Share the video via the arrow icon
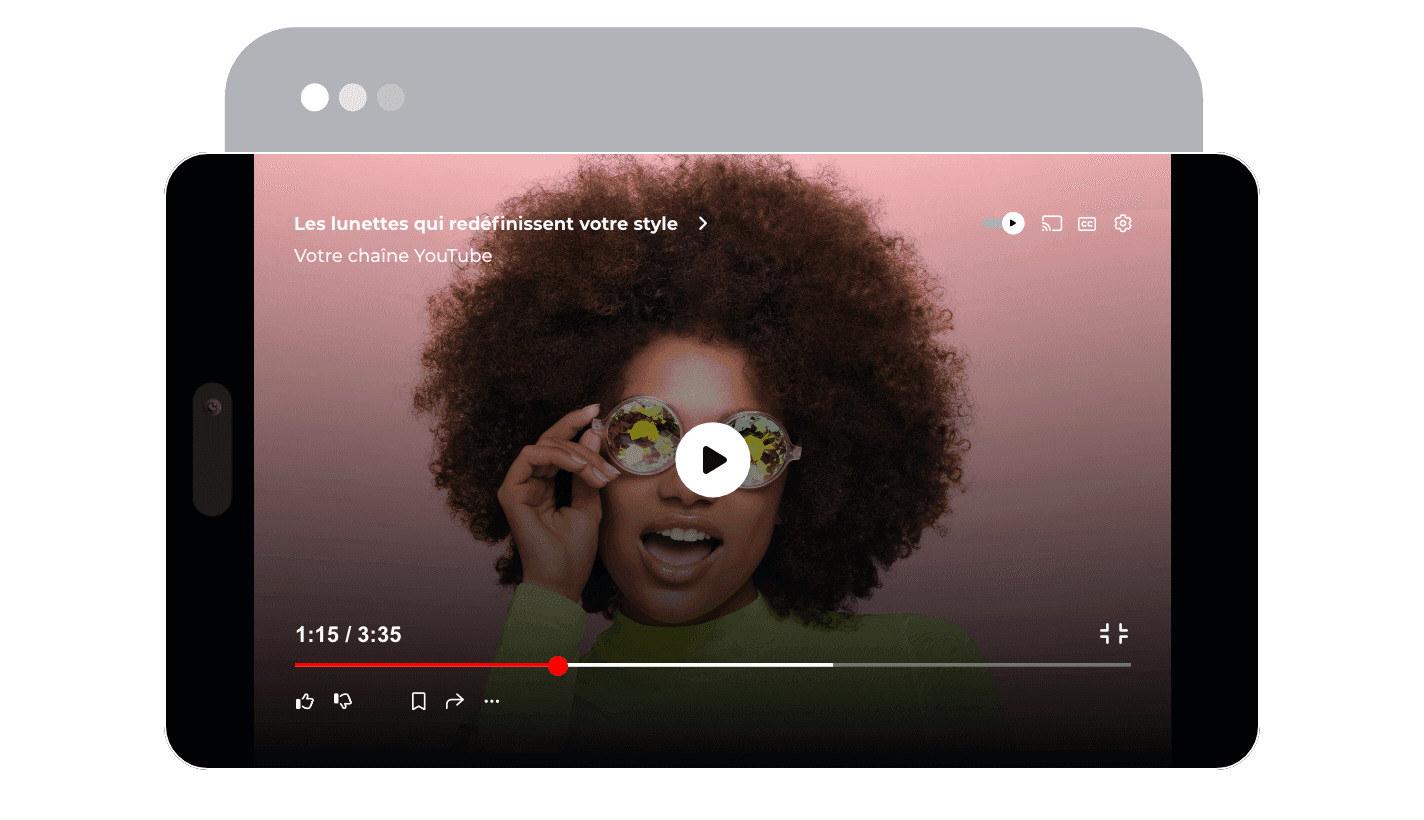The height and width of the screenshot is (820, 1424). tap(455, 701)
